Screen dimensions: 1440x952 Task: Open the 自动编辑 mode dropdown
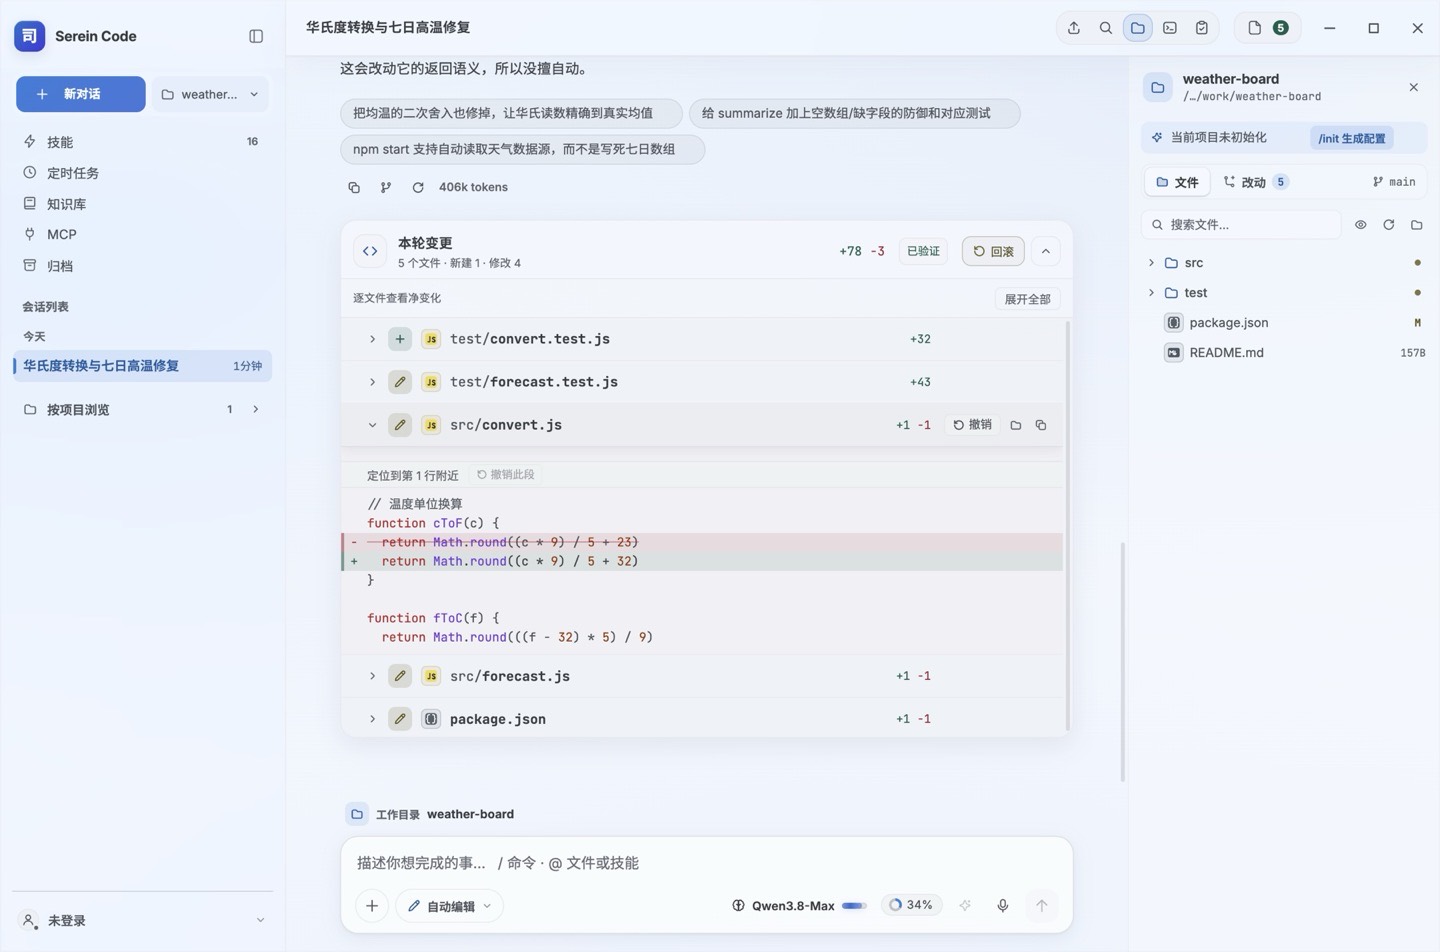click(x=450, y=906)
